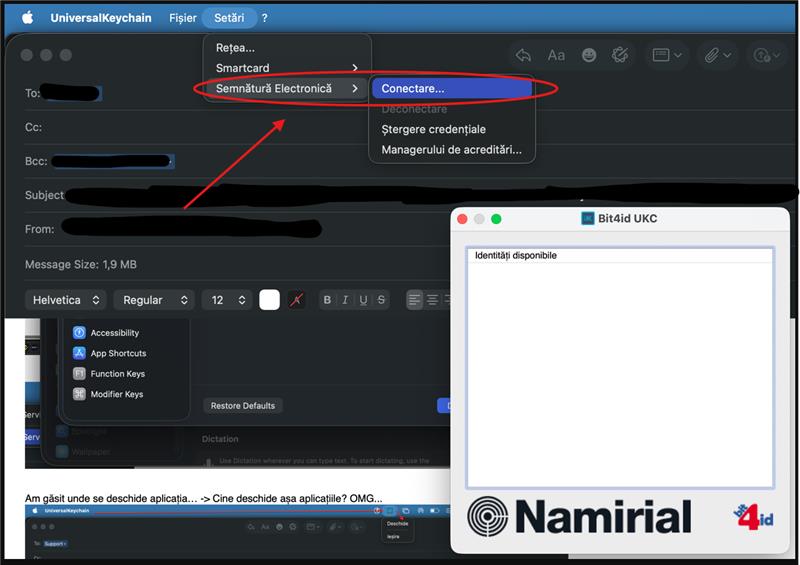The height and width of the screenshot is (565, 800).
Task: Select Modifier Keys in the sidebar
Action: pos(108,394)
